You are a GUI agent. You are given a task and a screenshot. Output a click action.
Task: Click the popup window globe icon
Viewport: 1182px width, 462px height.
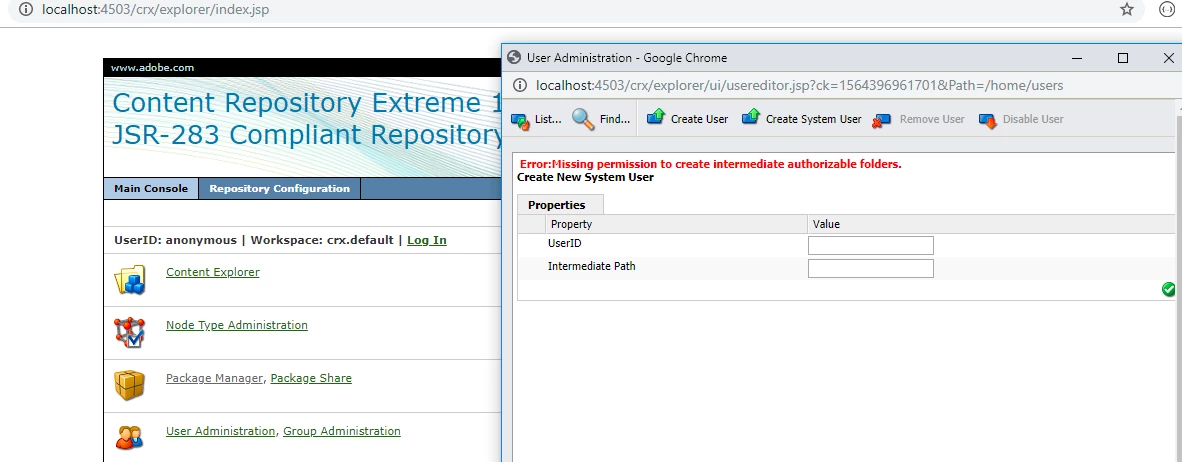pyautogui.click(x=514, y=58)
